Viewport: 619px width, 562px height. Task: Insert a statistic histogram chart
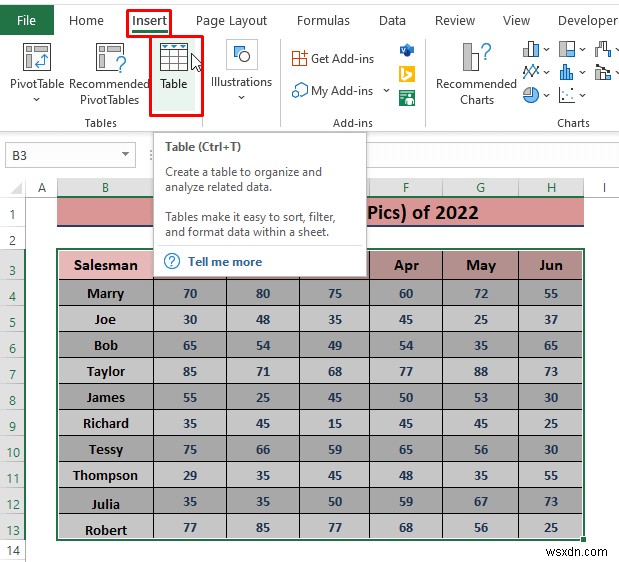pos(566,72)
